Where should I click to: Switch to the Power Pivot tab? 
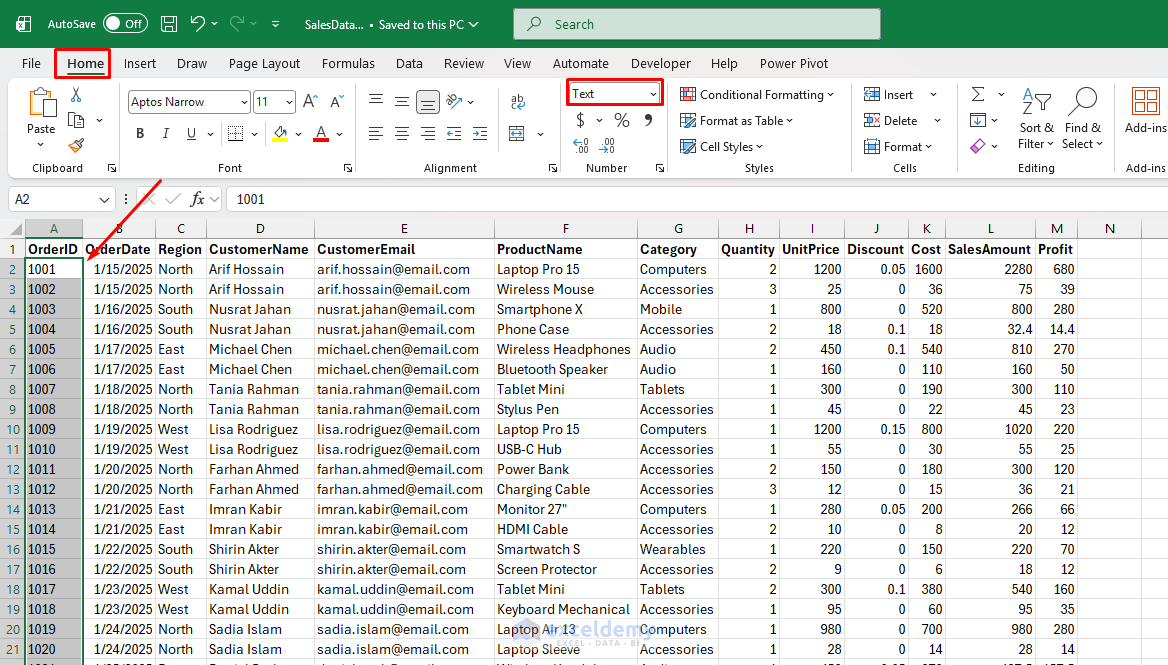click(x=794, y=63)
